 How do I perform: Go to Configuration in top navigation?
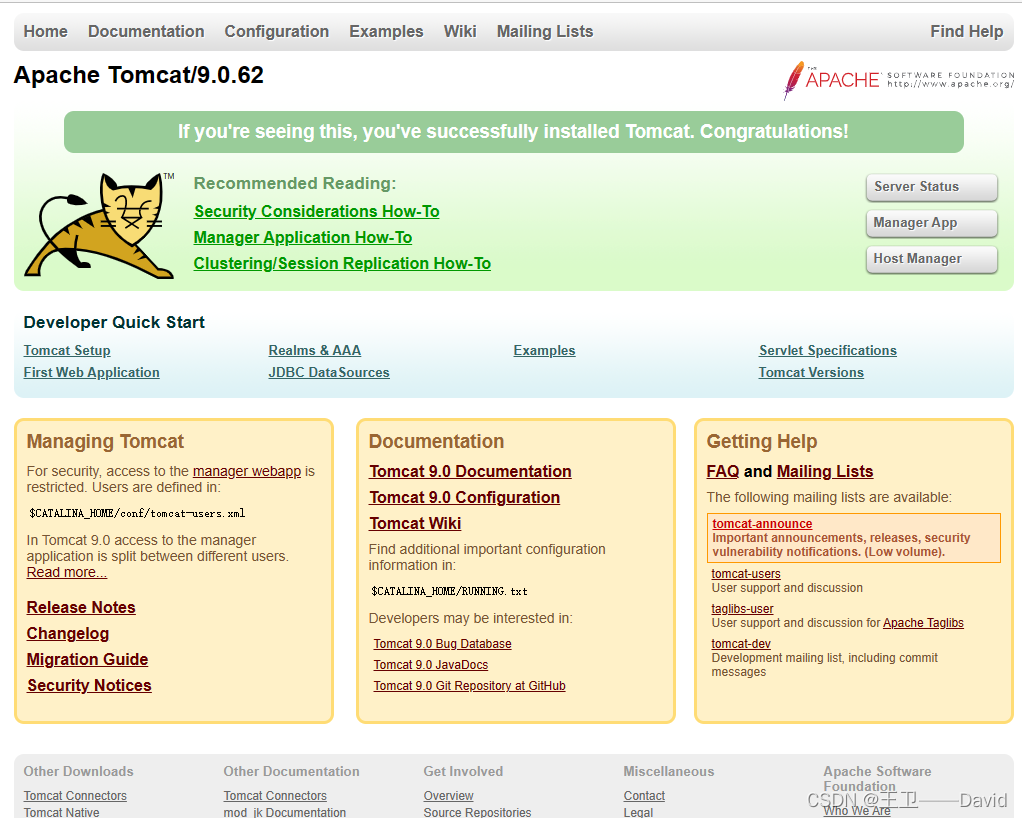pos(276,31)
